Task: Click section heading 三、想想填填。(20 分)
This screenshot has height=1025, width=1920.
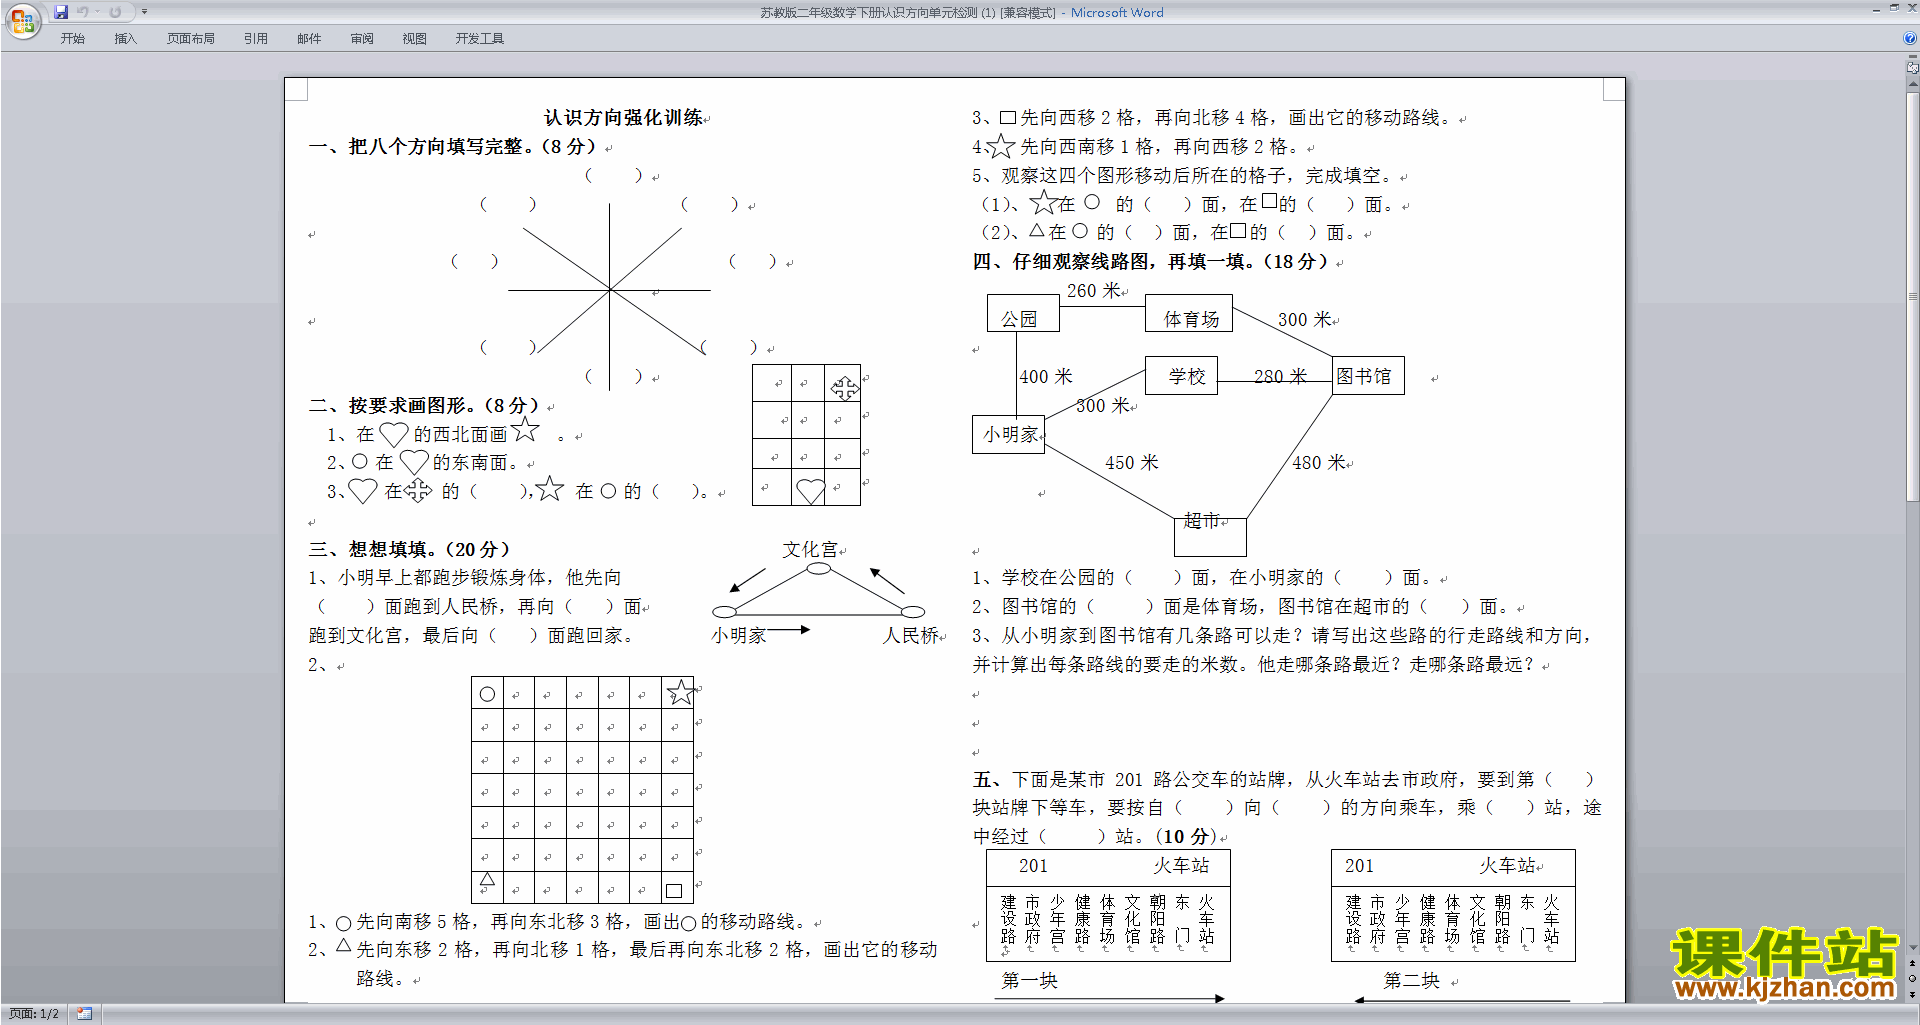Action: point(410,550)
